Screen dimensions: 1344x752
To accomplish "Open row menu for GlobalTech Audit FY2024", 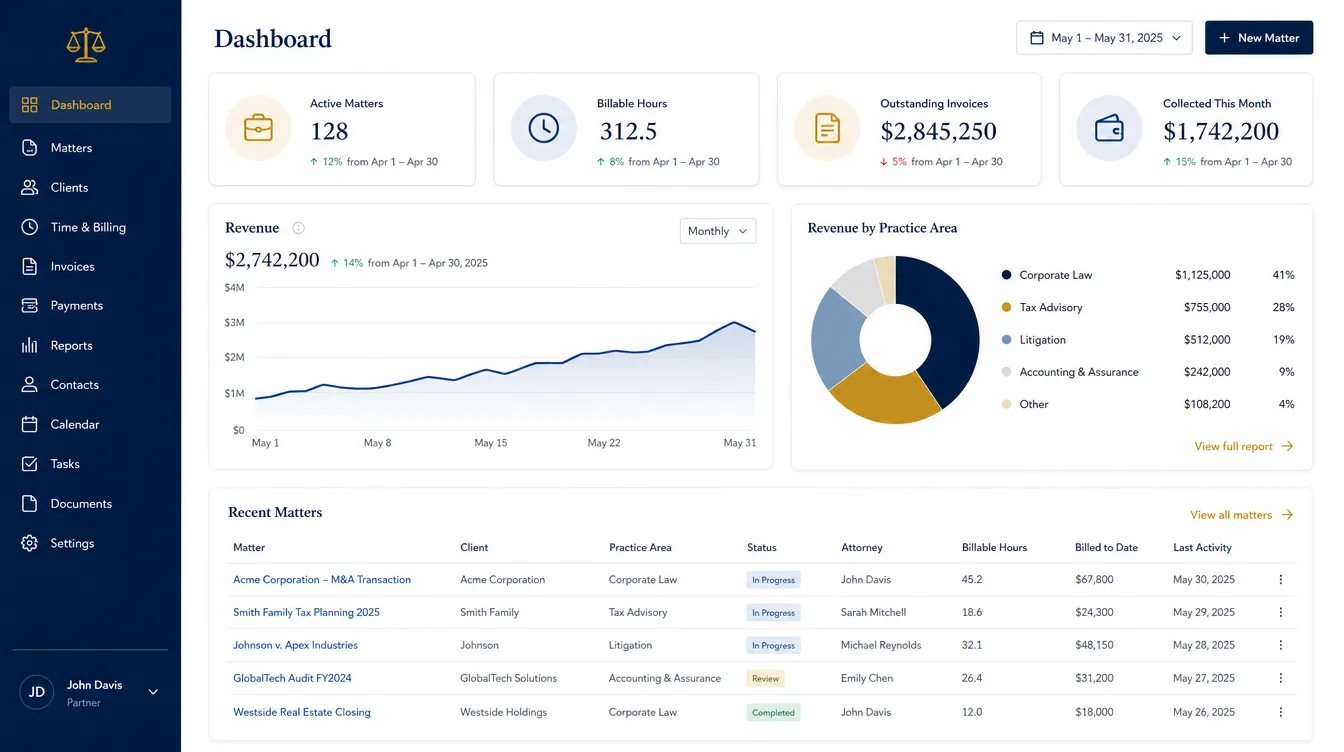I will pos(1280,678).
